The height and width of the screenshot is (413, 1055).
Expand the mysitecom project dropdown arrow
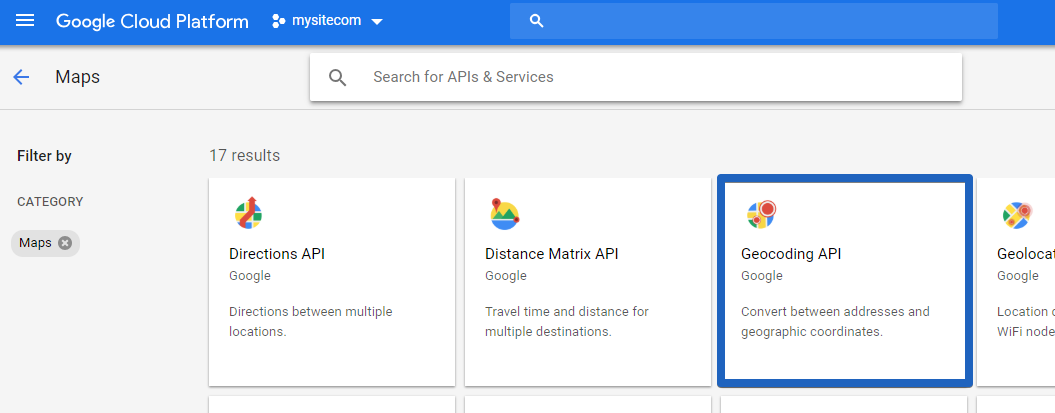377,22
